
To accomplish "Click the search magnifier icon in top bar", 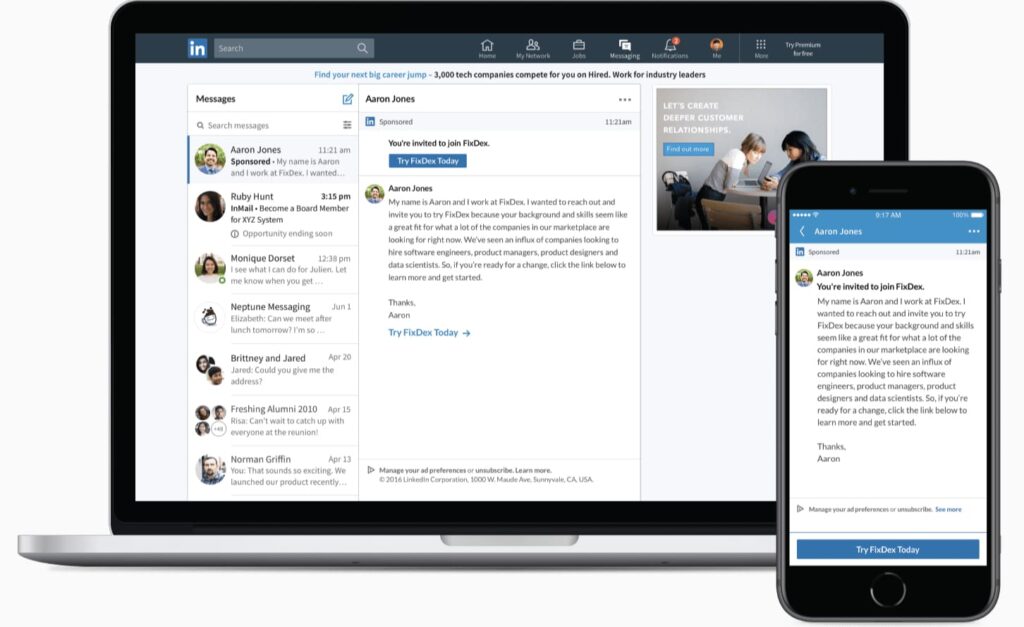I will pos(362,48).
